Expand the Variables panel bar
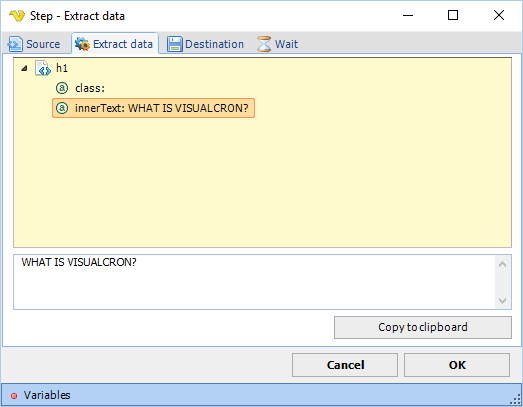 pos(262,395)
